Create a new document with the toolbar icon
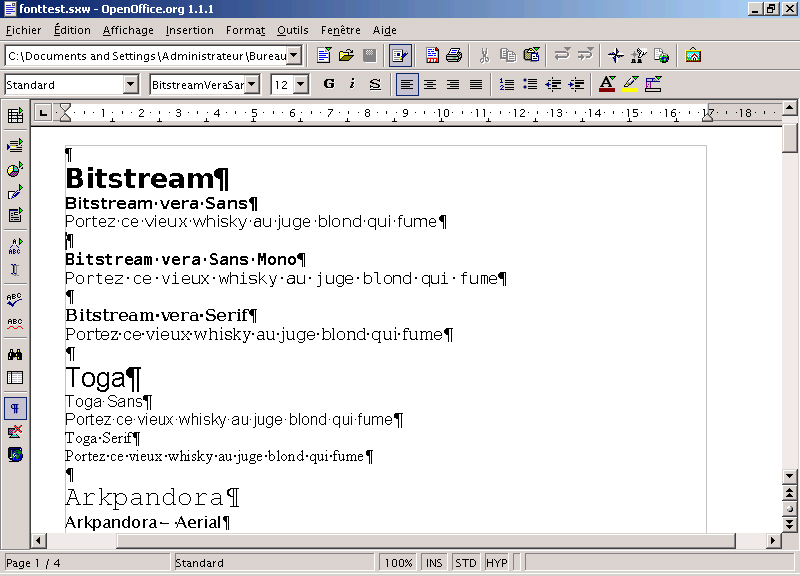800x576 pixels. (x=323, y=55)
